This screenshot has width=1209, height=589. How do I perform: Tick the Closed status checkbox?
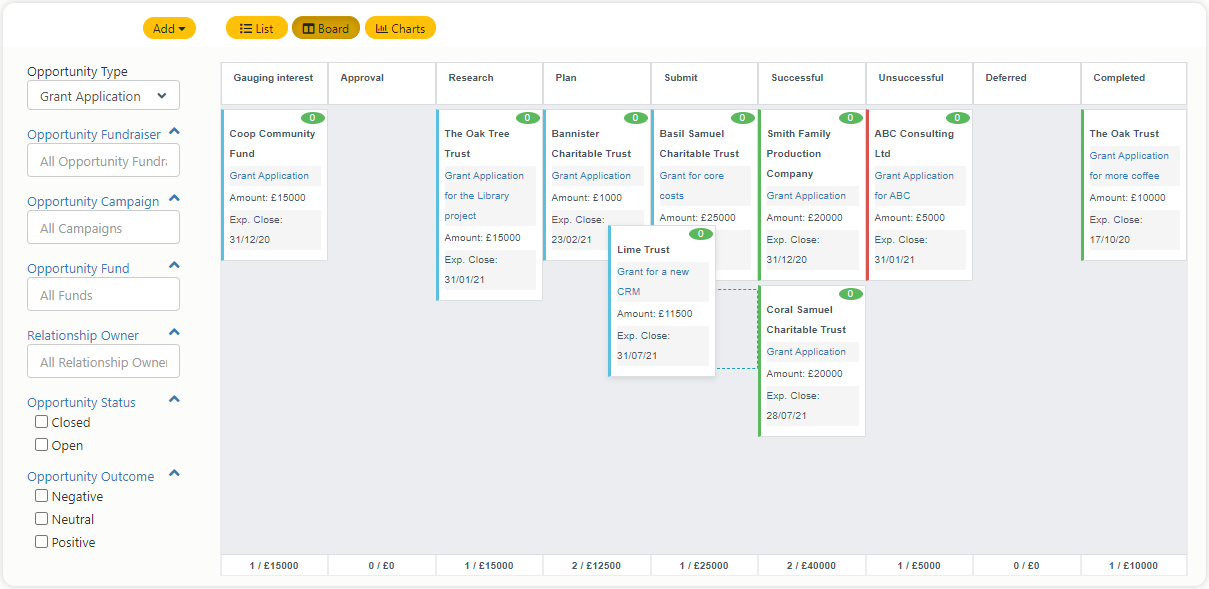pos(42,422)
